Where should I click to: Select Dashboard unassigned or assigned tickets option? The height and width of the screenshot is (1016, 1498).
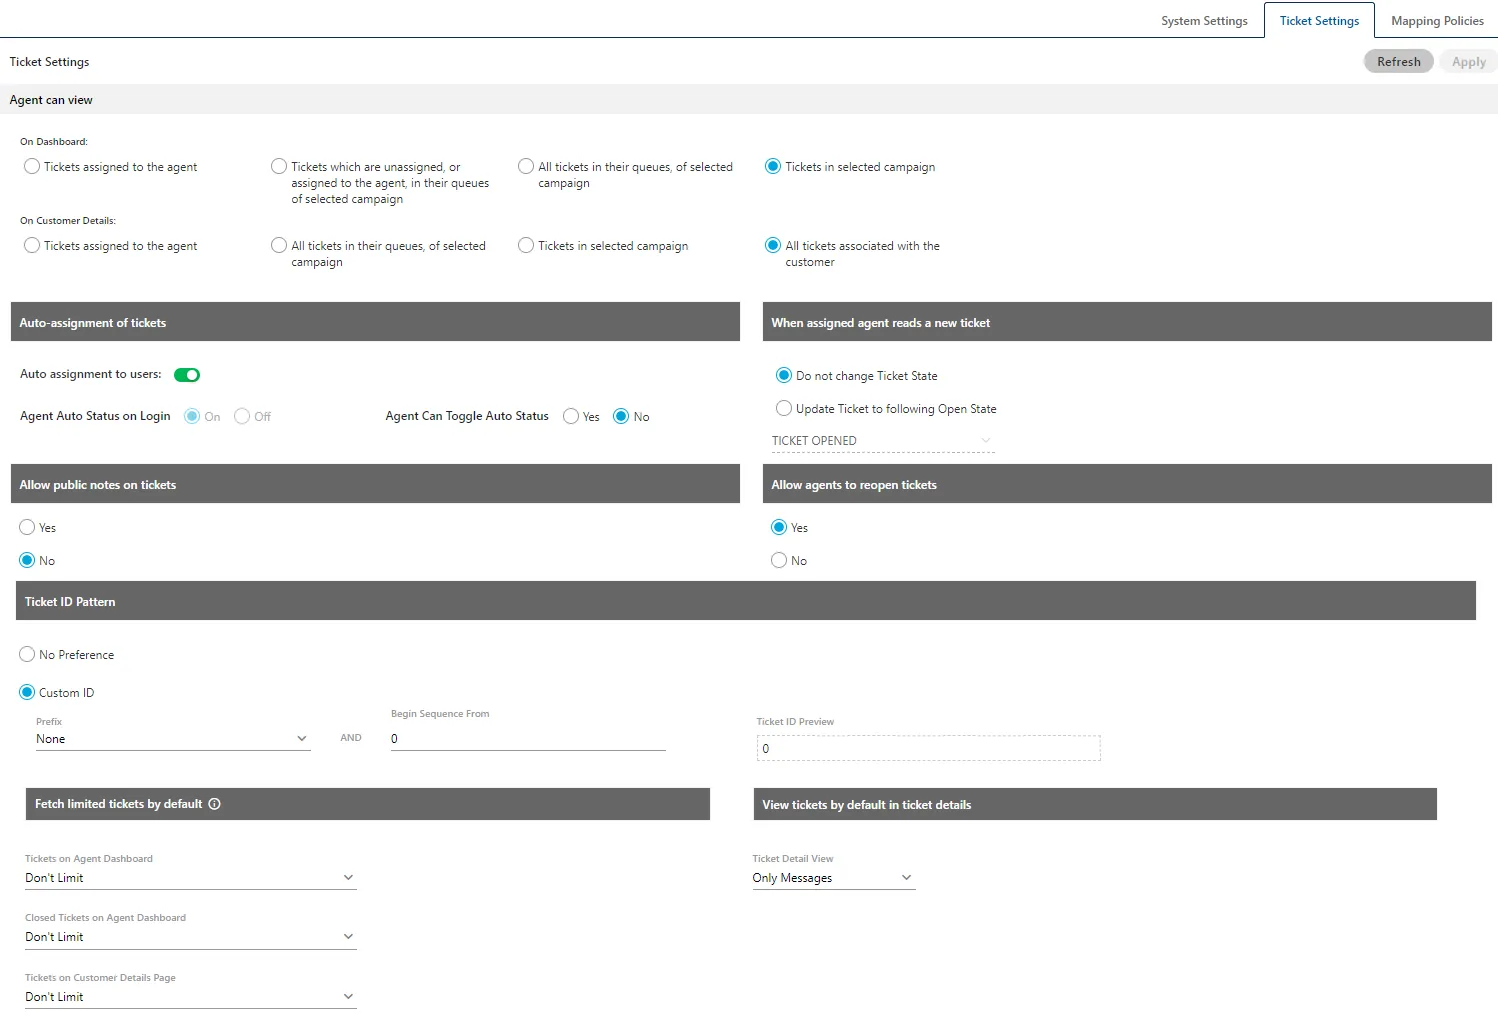tap(279, 166)
